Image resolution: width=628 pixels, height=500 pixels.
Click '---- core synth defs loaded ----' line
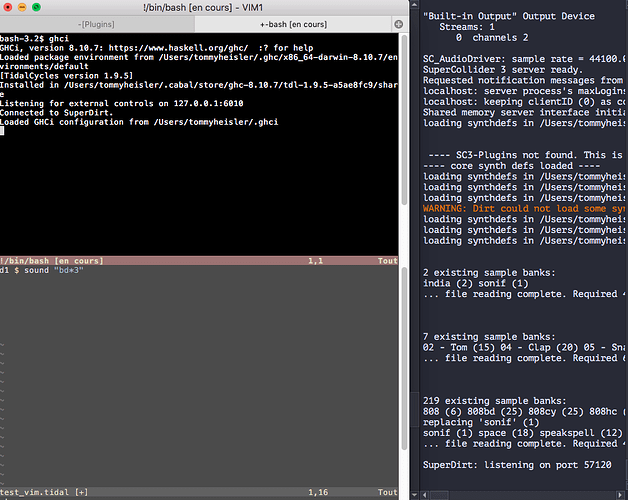[x=511, y=166]
